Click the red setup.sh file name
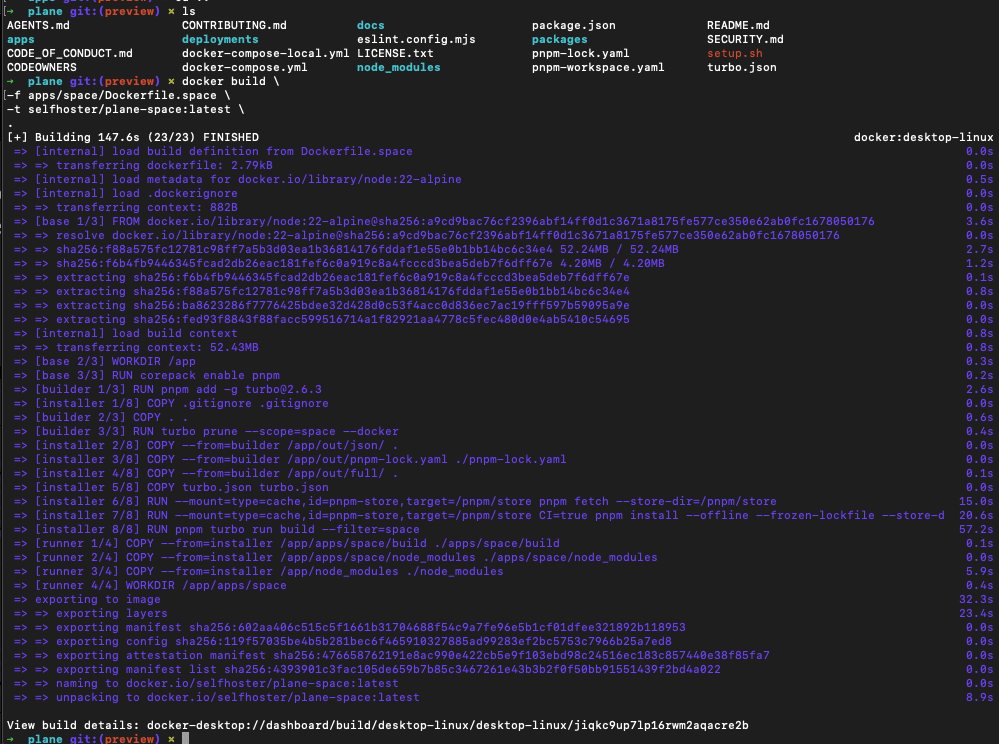Image resolution: width=999 pixels, height=744 pixels. [x=735, y=54]
